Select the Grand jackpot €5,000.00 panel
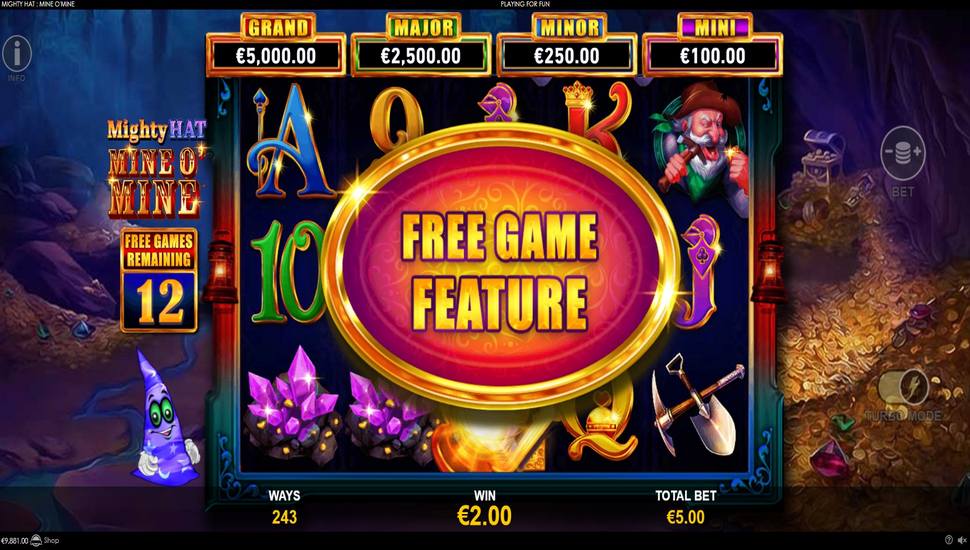 276,46
